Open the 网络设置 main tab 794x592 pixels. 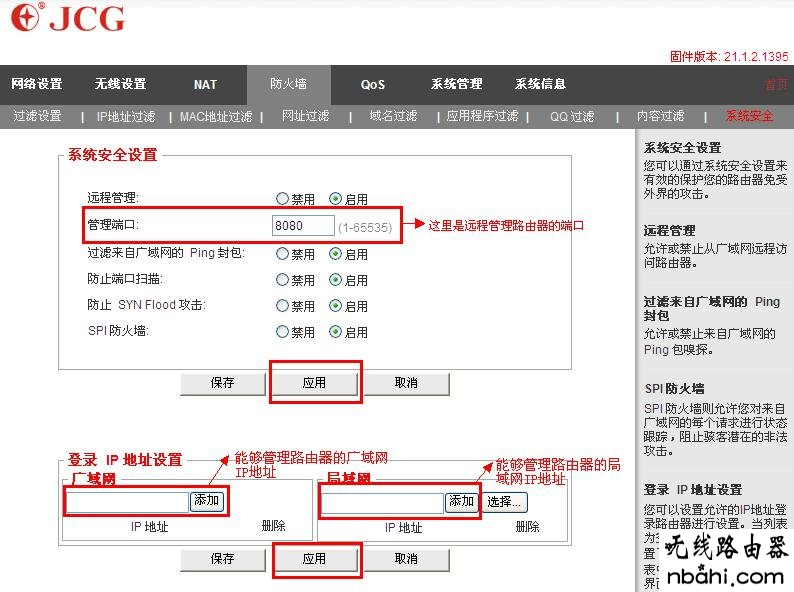click(x=37, y=84)
